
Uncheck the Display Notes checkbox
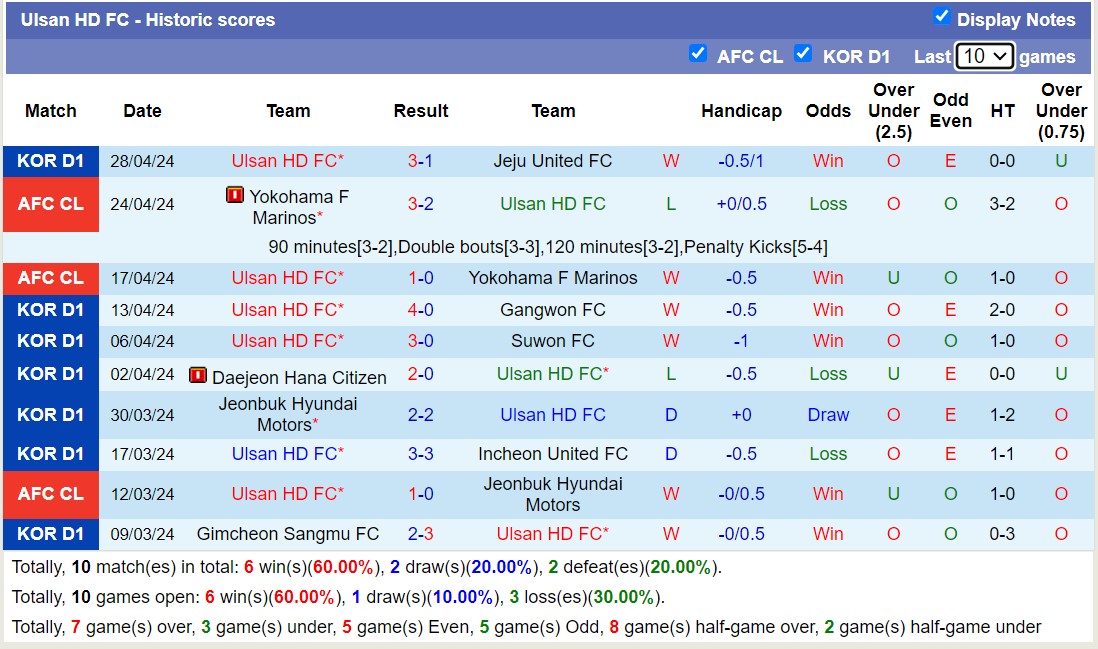941,17
